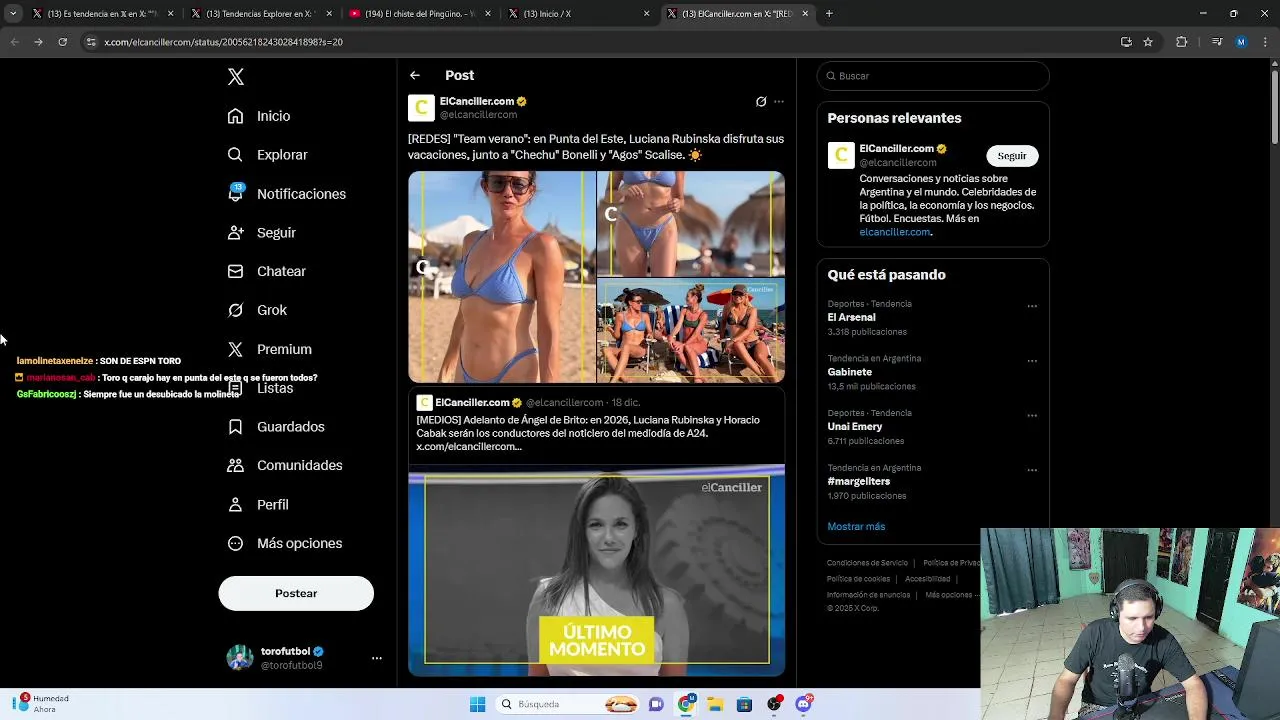Open Discord from the taskbar
The width and height of the screenshot is (1280, 720).
coord(803,704)
